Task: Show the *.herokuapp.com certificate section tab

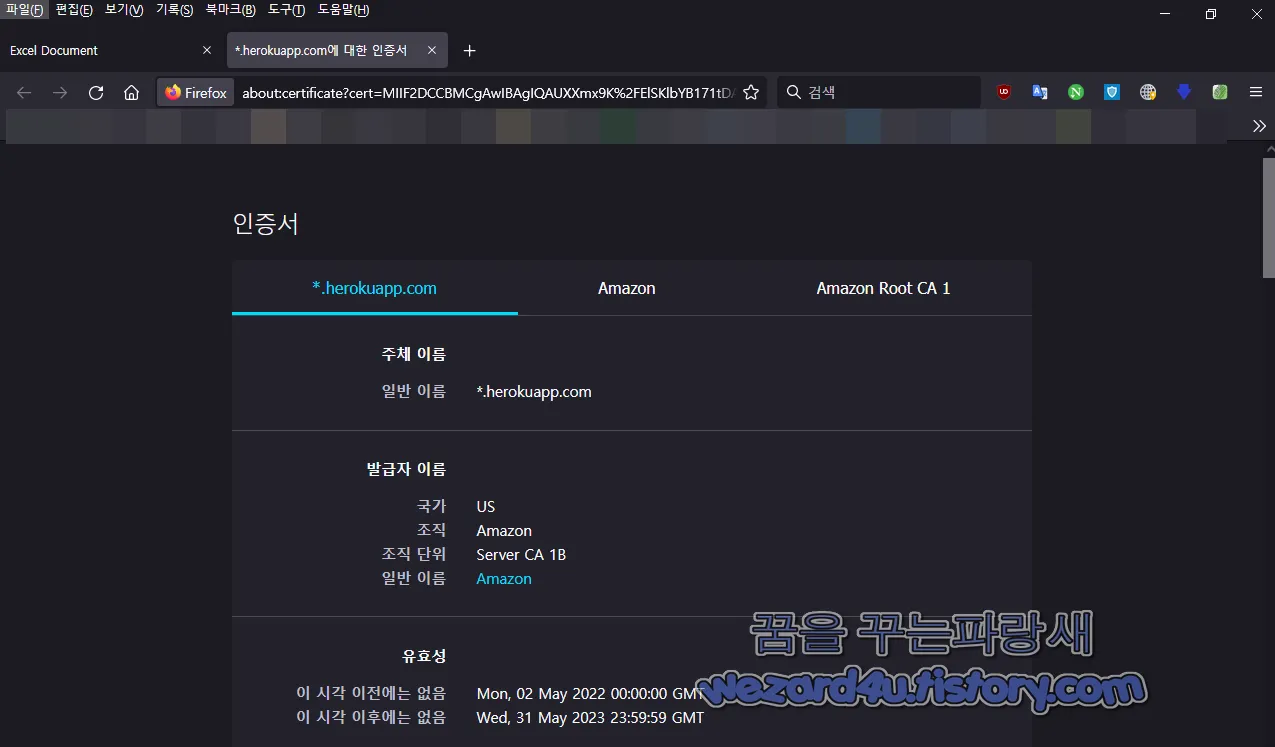Action: point(375,288)
